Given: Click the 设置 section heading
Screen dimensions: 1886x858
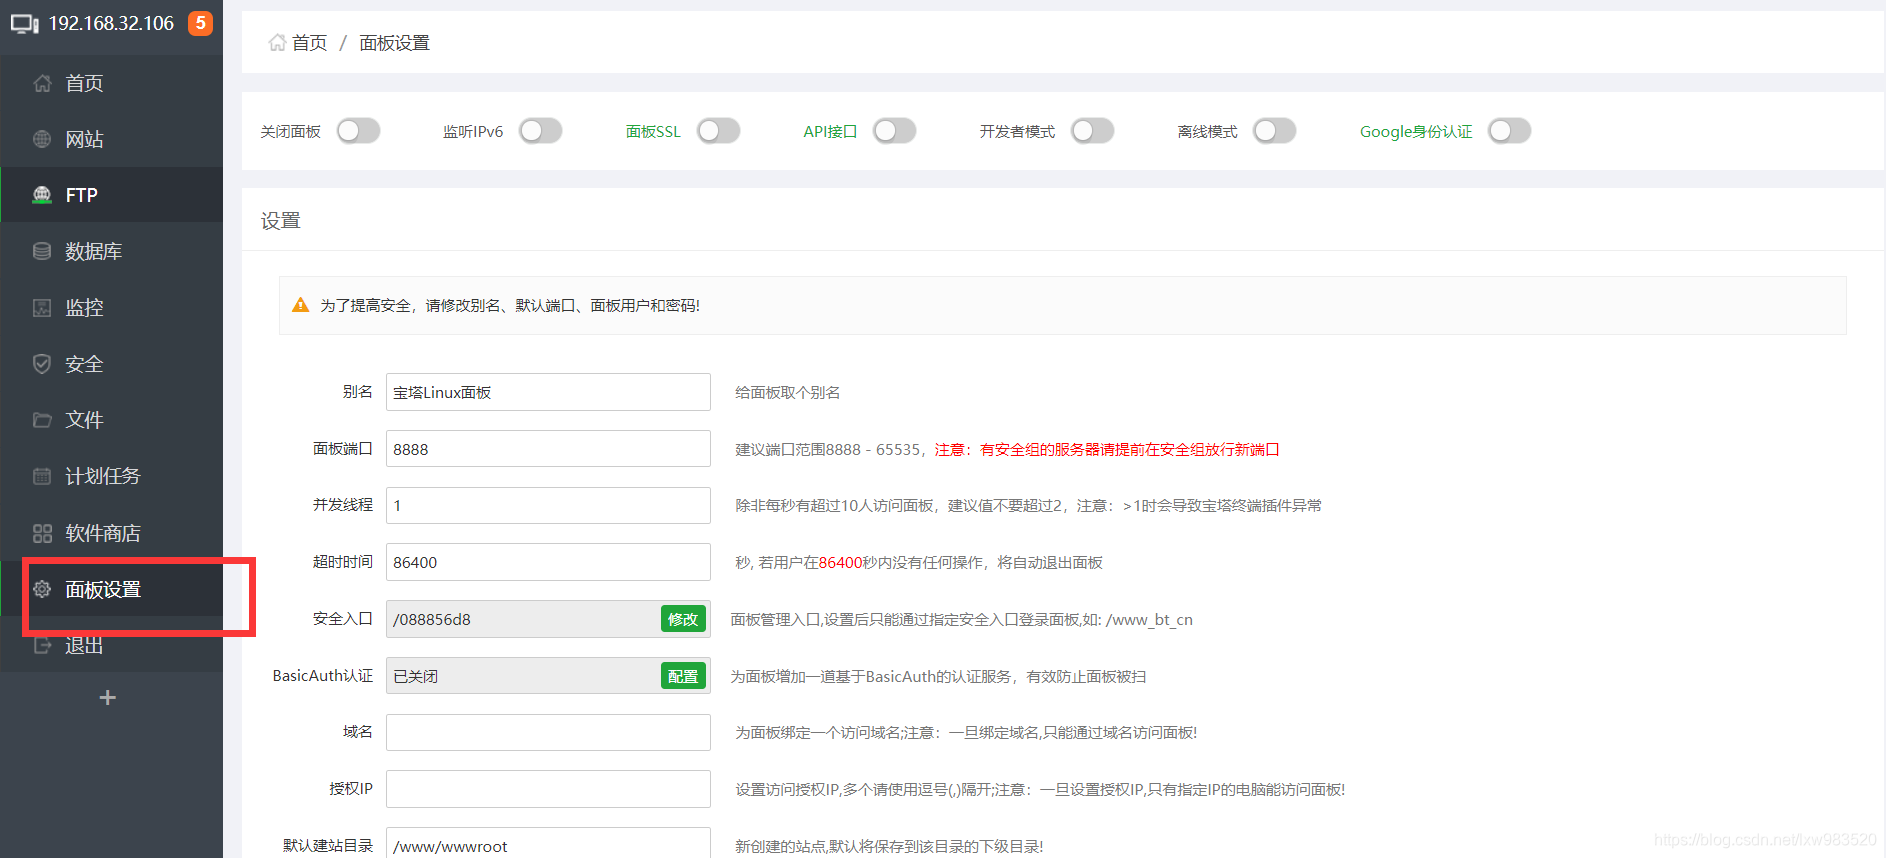Looking at the screenshot, I should tap(281, 221).
